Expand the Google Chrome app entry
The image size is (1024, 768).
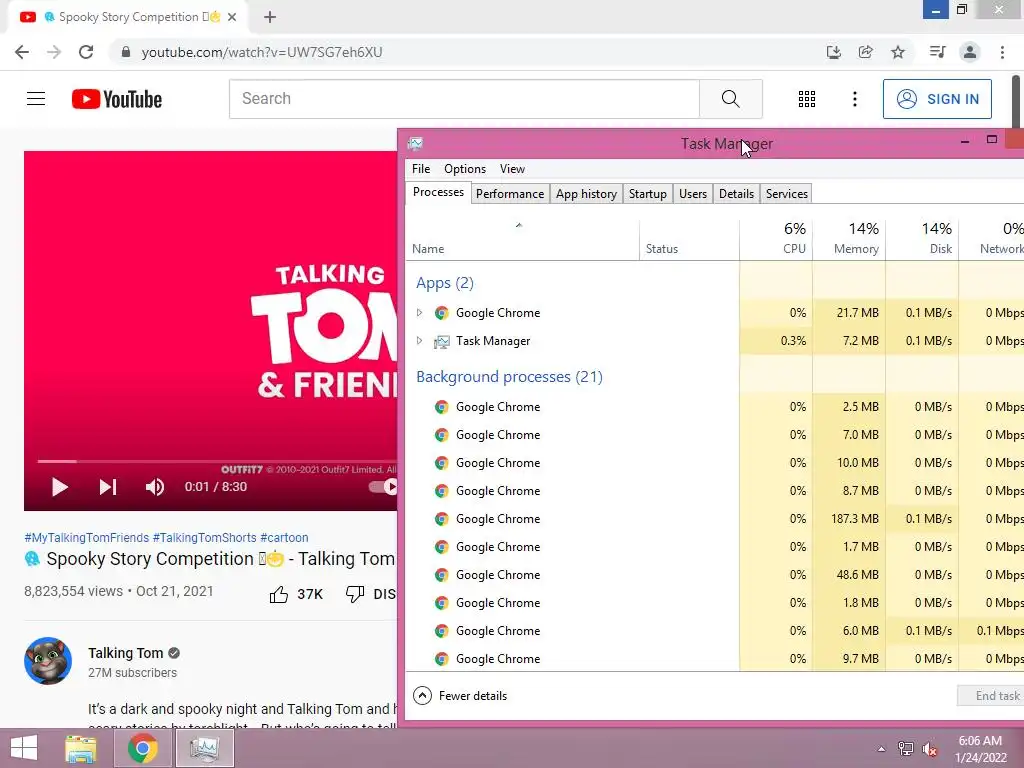(x=419, y=313)
